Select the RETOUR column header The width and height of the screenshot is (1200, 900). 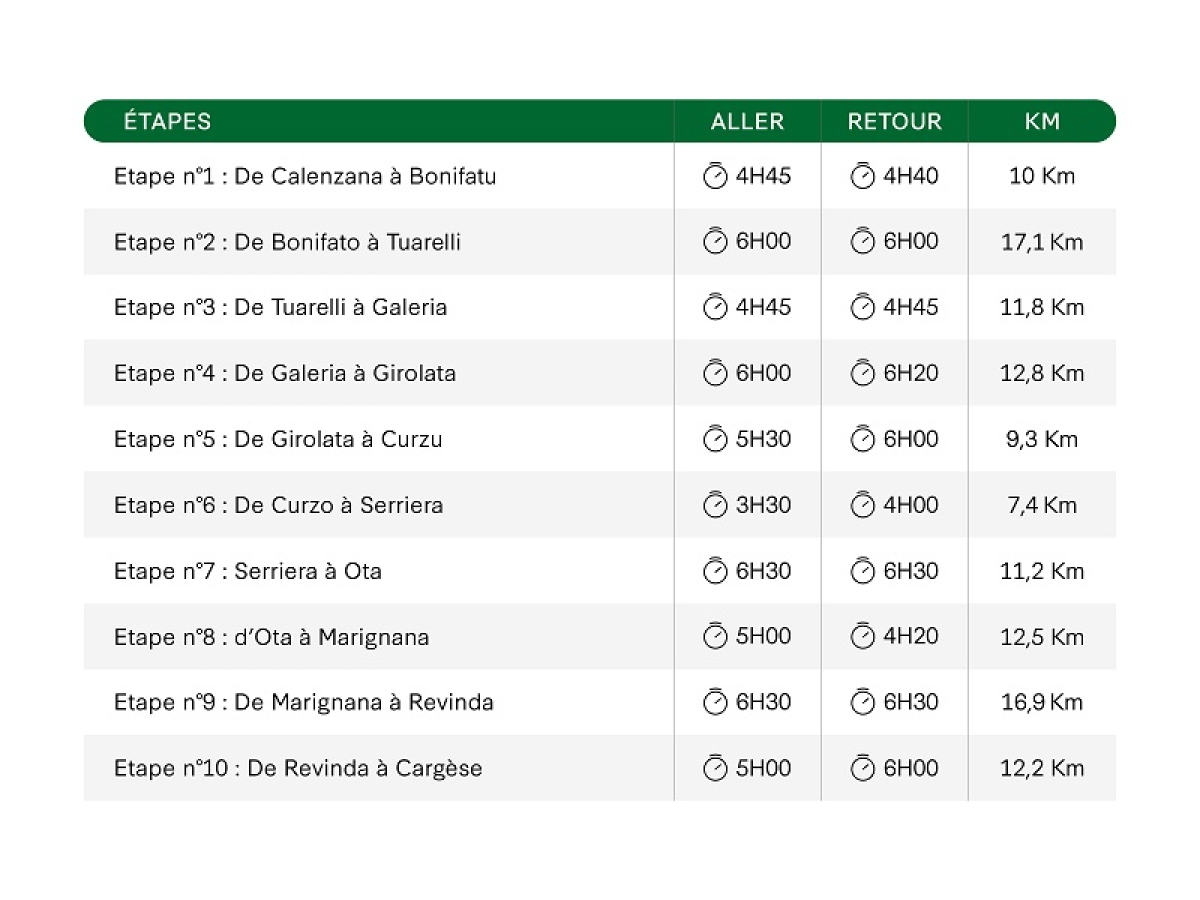click(x=895, y=122)
